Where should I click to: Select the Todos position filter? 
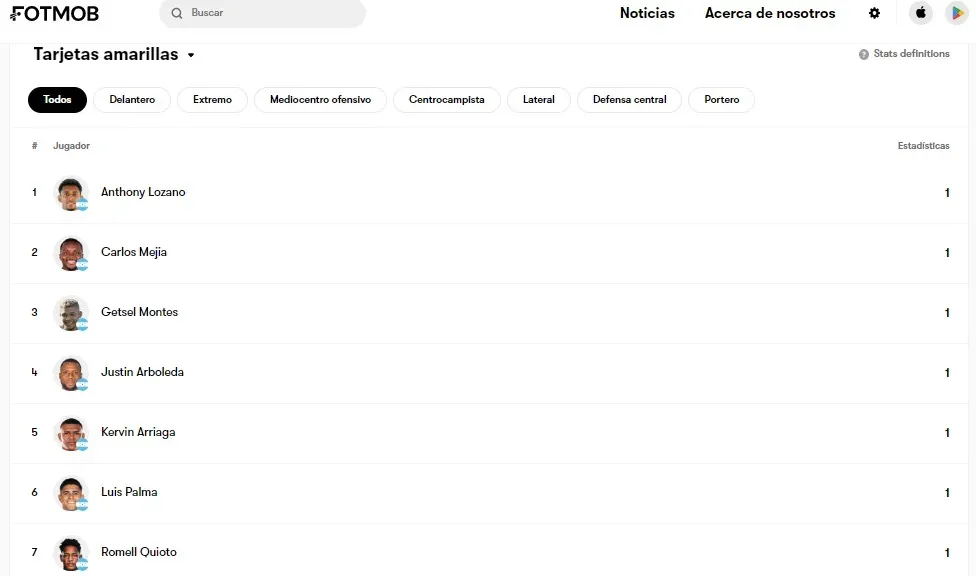[57, 100]
